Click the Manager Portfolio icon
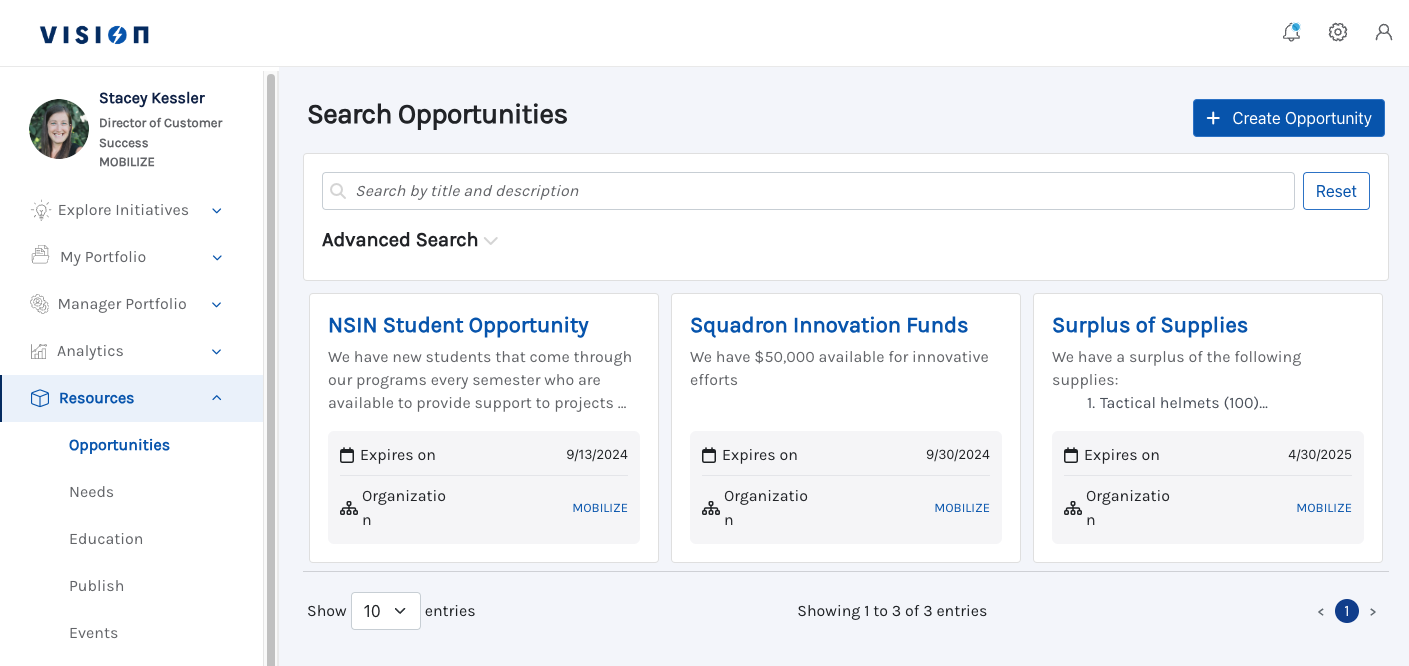This screenshot has width=1409, height=666. click(40, 304)
